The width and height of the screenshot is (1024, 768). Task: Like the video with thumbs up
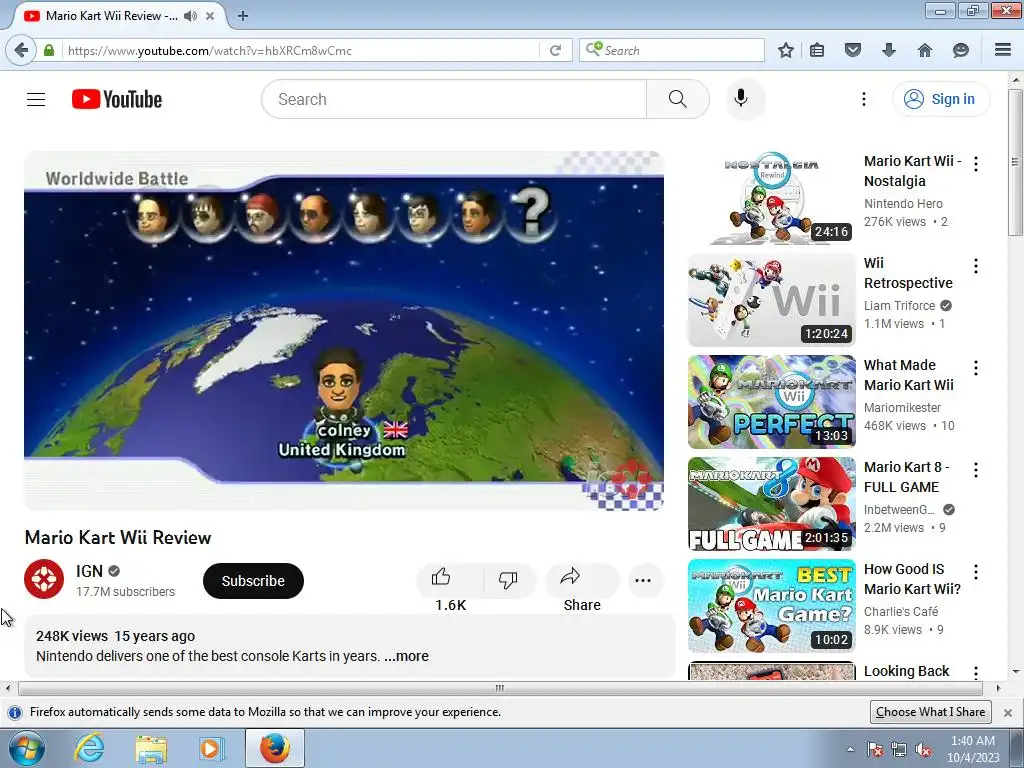[450, 580]
